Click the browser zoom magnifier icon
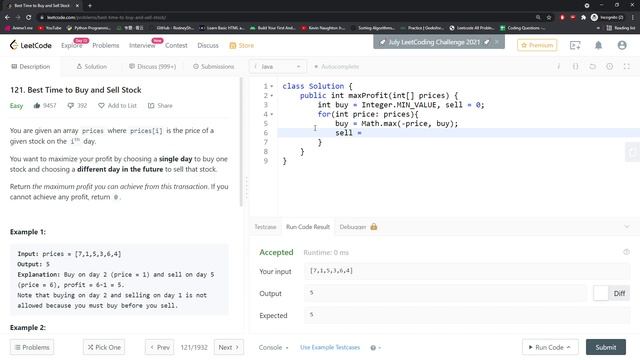The height and width of the screenshot is (360, 640). click(x=538, y=17)
